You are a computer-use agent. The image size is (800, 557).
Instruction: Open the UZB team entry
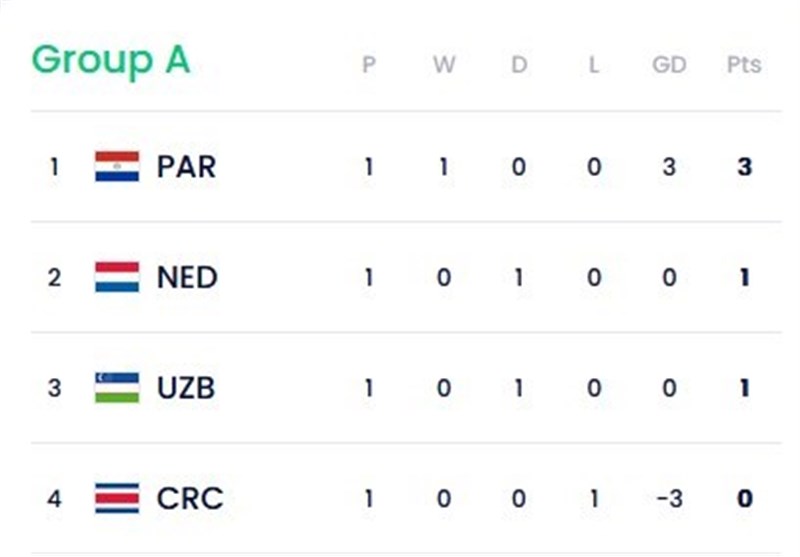(186, 387)
